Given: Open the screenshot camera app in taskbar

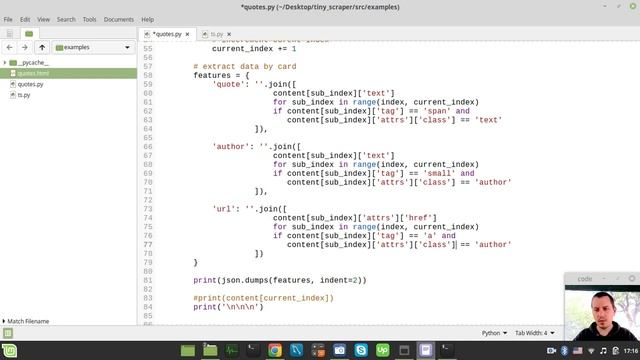Looking at the screenshot, I should pyautogui.click(x=339, y=350).
